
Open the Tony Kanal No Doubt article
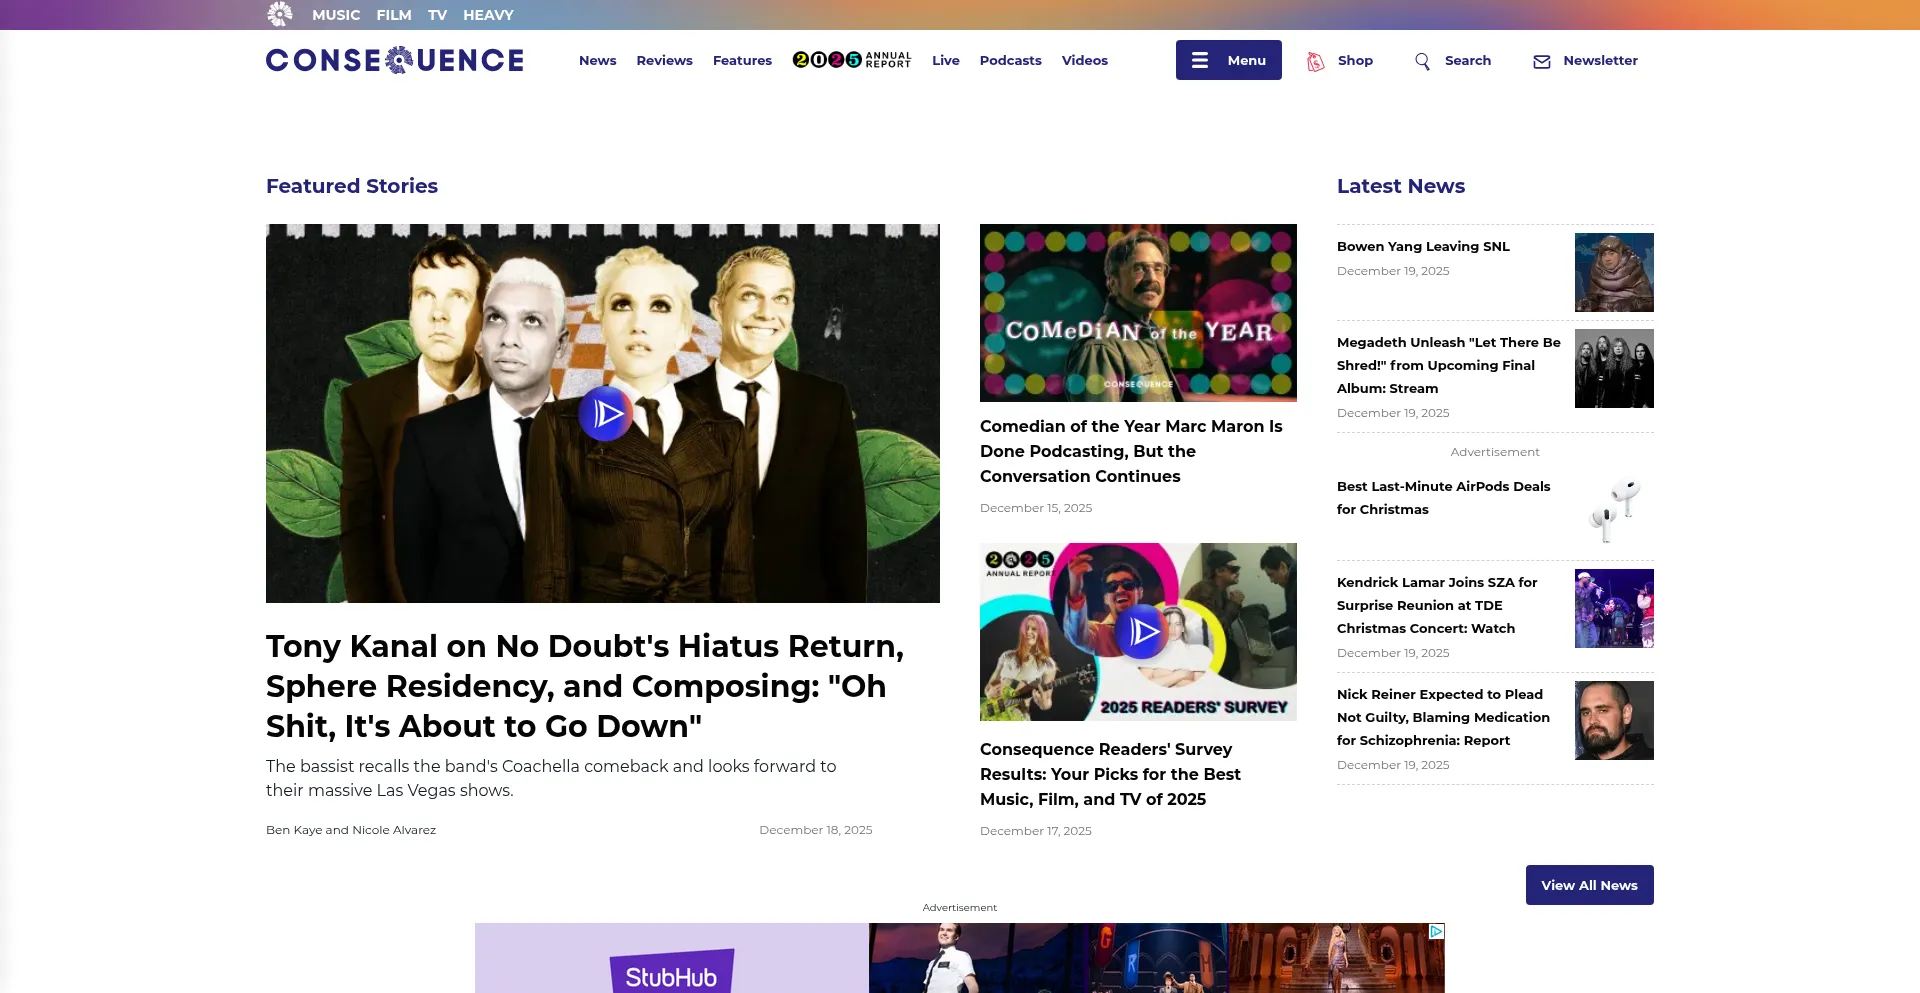point(584,686)
